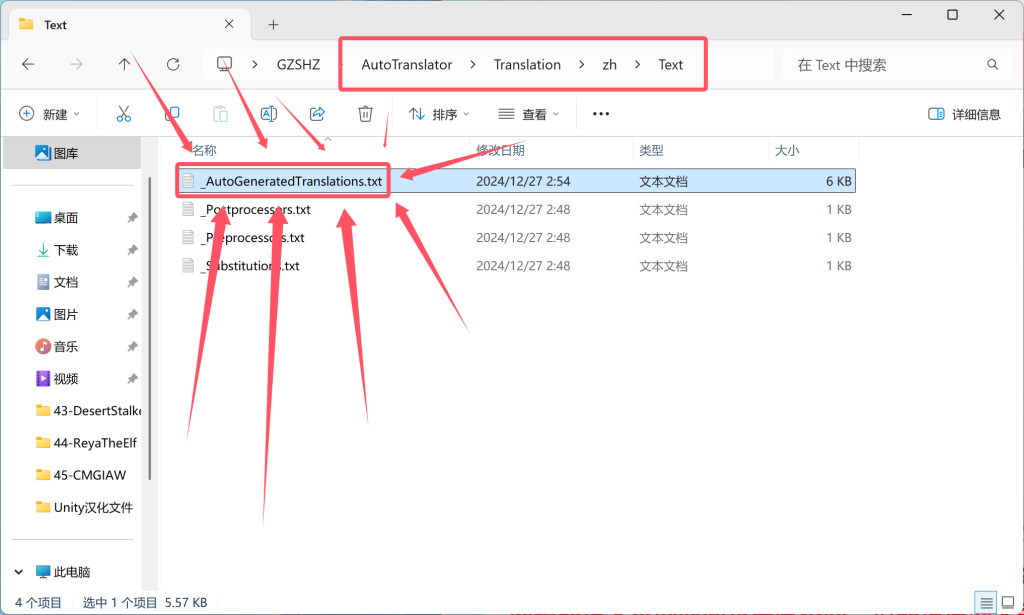
Task: Click the Rename icon in toolbar
Action: pos(269,114)
